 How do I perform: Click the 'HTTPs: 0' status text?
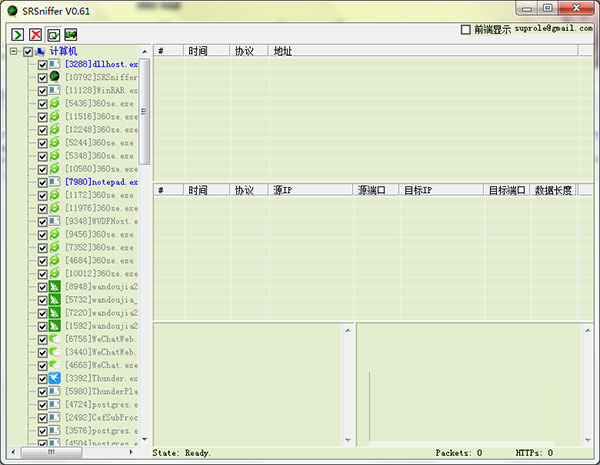pyautogui.click(x=534, y=453)
